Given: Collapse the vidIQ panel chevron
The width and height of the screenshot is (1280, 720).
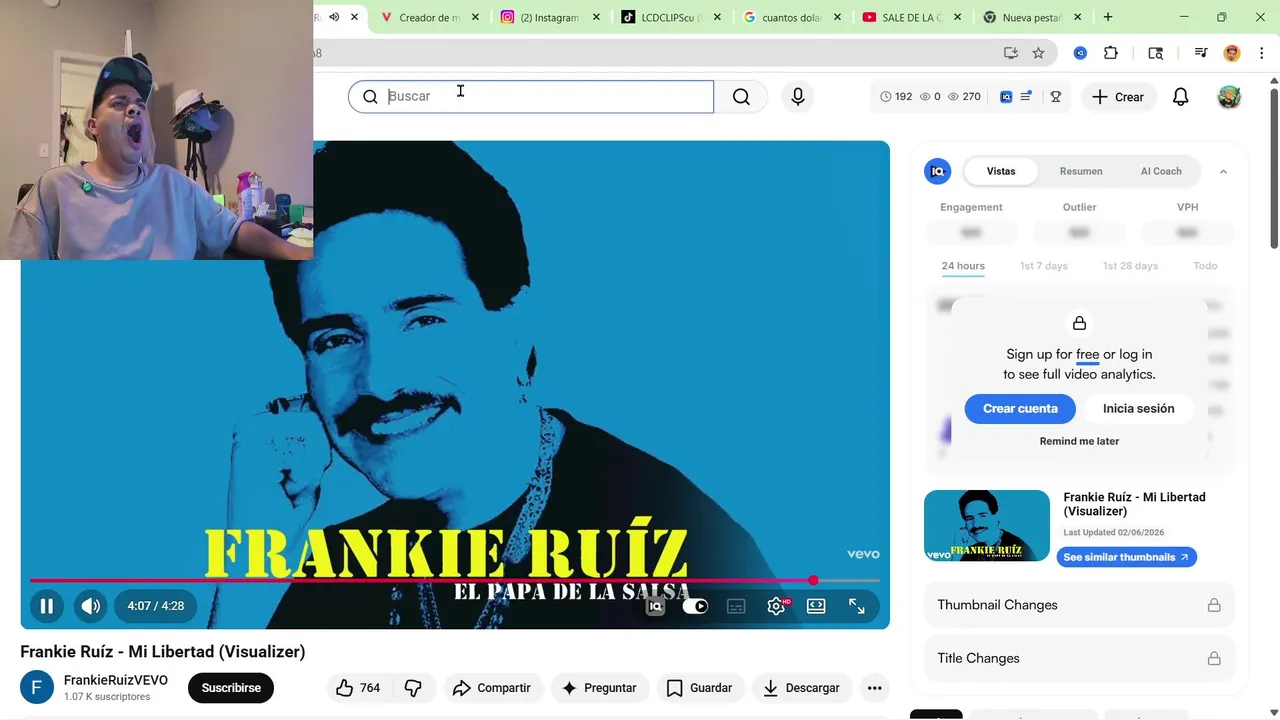Looking at the screenshot, I should 1223,172.
